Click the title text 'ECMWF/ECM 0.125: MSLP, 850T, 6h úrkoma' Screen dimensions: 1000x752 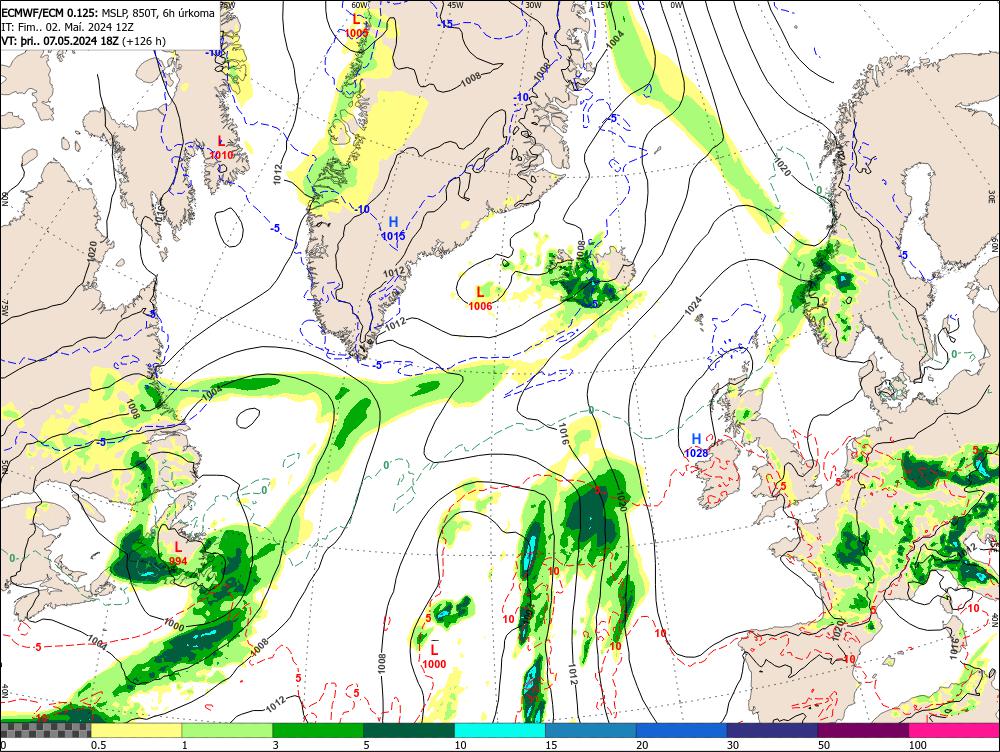click(108, 13)
